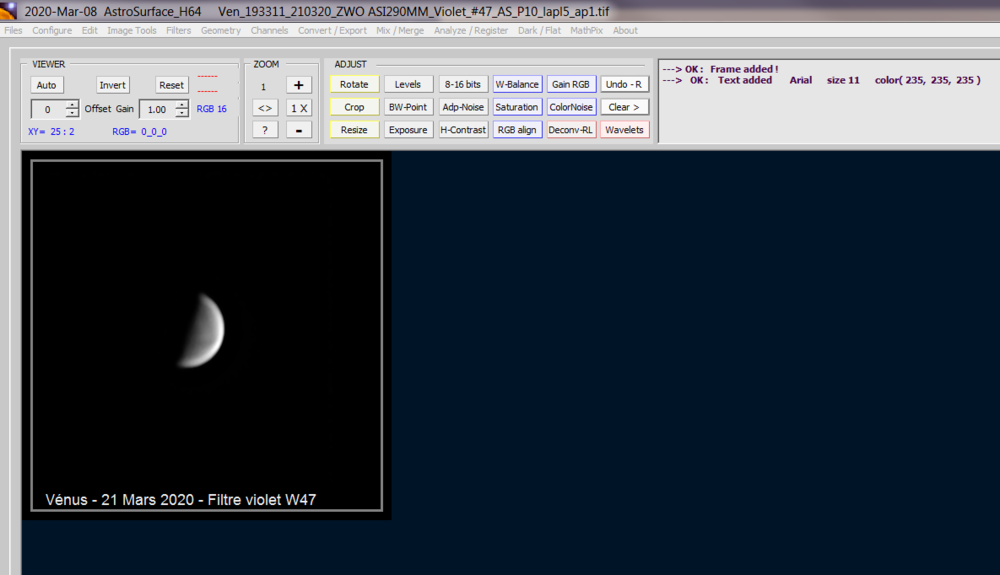This screenshot has width=1000, height=575.
Task: Click the RGB align button
Action: point(517,129)
